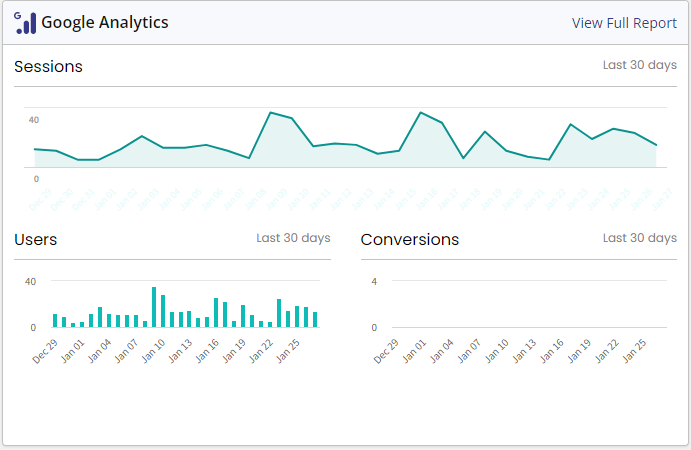Click the Google Analytics title text
Viewport: 691px width, 450px height.
[105, 22]
